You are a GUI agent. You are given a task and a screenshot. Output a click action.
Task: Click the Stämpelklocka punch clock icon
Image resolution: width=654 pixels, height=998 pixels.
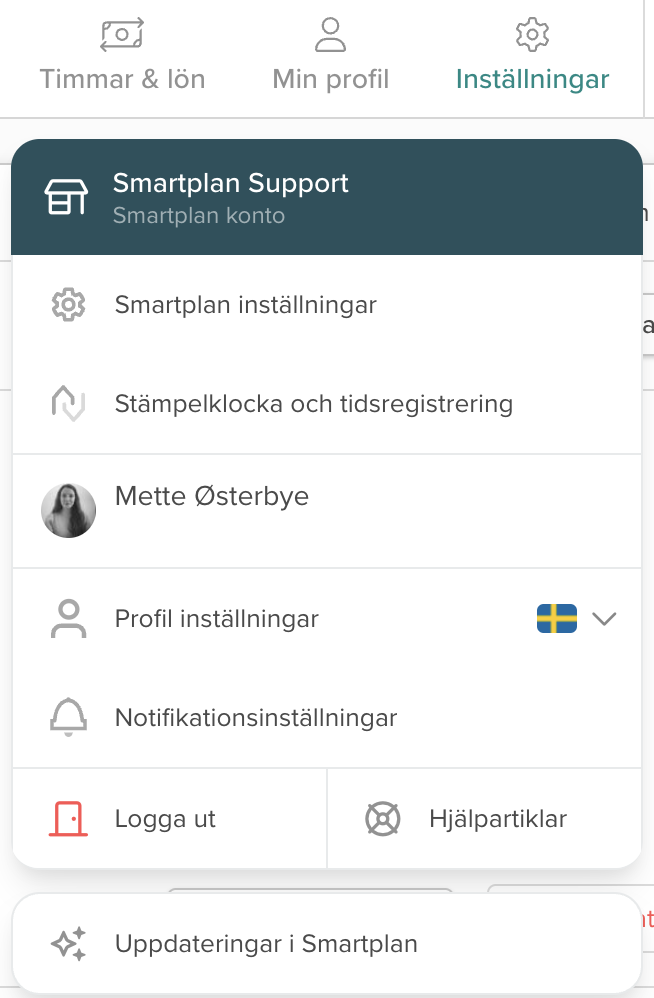[x=69, y=404]
